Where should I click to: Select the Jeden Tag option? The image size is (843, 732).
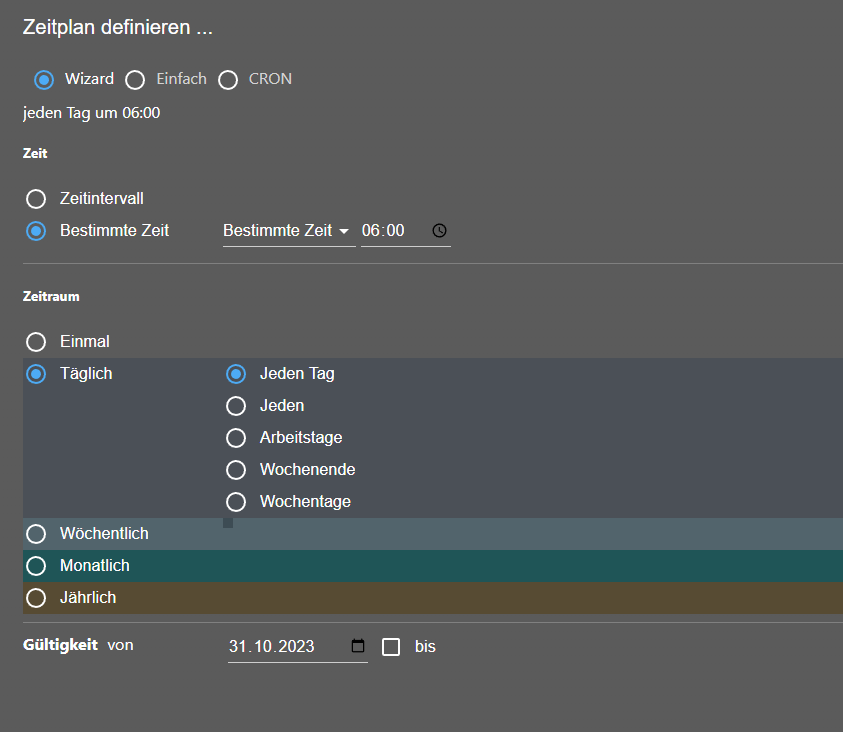(236, 374)
